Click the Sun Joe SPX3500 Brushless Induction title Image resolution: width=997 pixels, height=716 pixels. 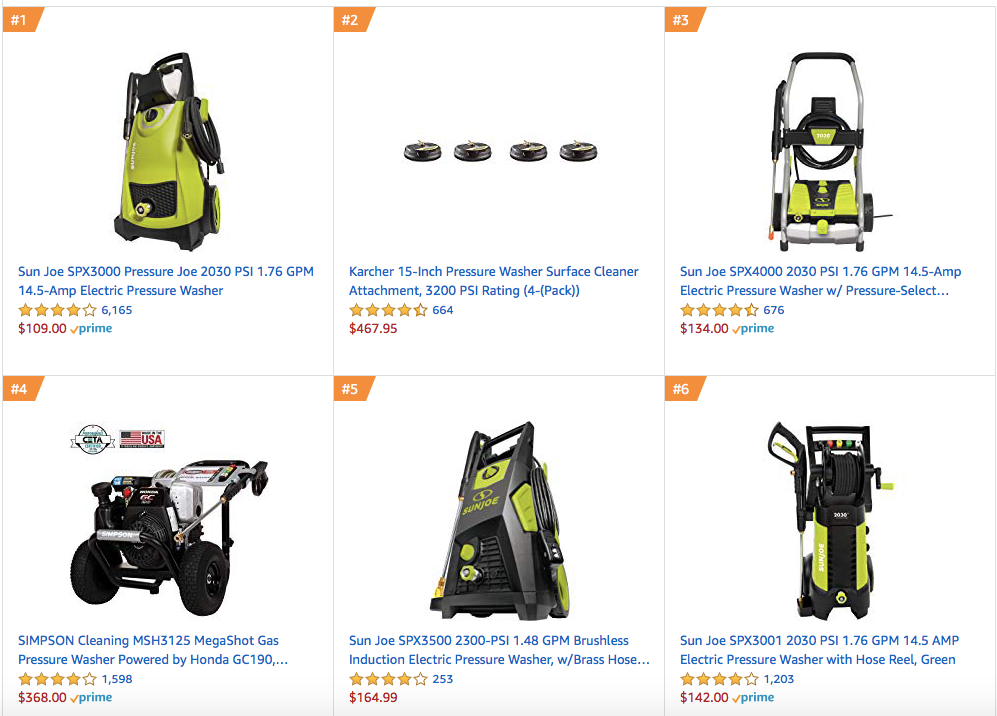(x=499, y=650)
